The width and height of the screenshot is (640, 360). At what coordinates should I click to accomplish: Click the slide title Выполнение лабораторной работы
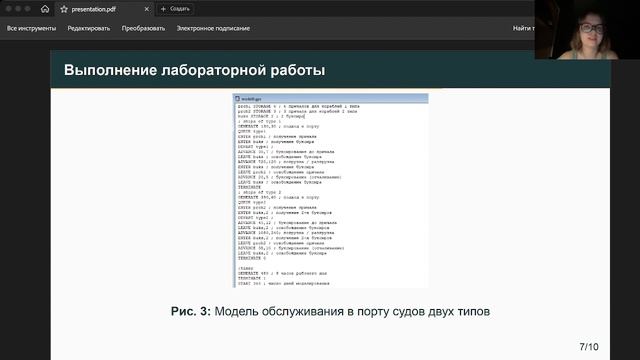(x=194, y=70)
